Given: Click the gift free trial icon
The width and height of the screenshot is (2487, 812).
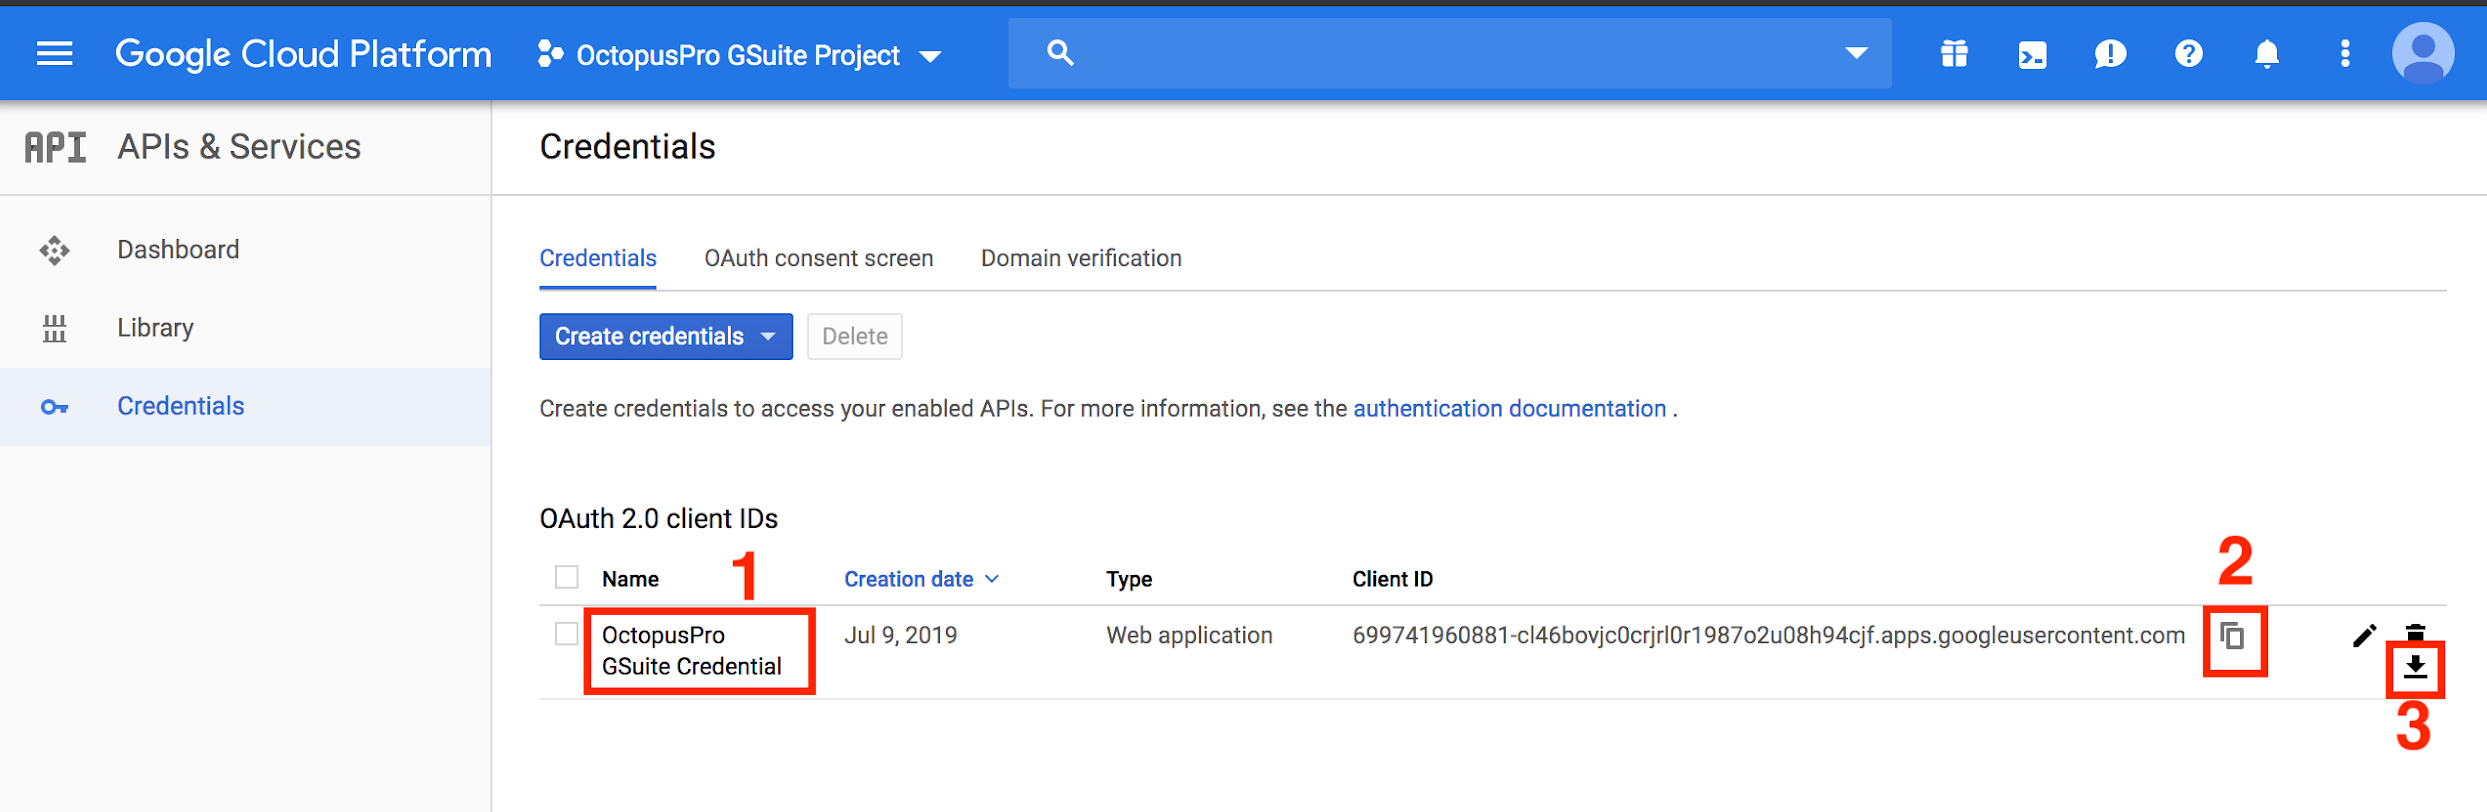Looking at the screenshot, I should [x=1954, y=54].
